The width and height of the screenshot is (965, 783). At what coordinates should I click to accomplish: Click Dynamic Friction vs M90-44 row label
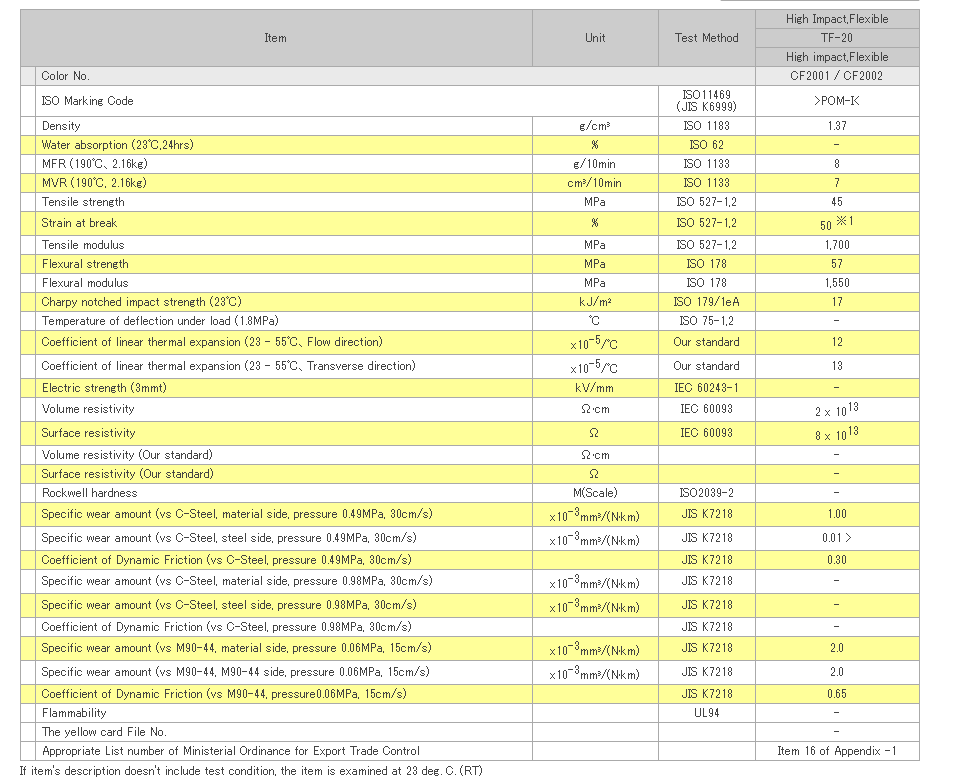pos(224,695)
